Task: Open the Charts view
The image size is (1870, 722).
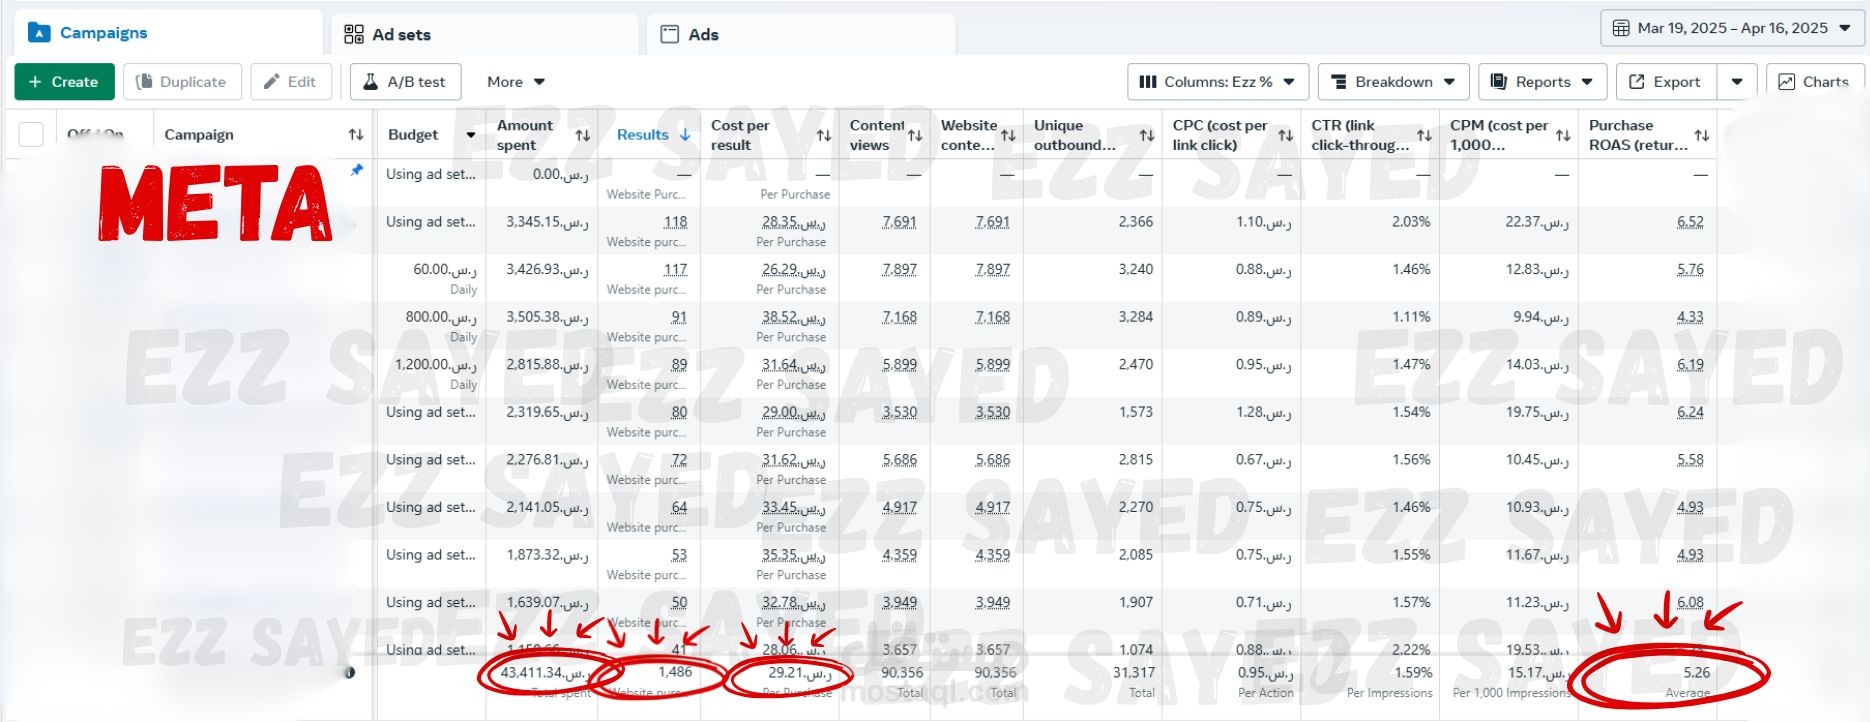Action: coord(1814,82)
